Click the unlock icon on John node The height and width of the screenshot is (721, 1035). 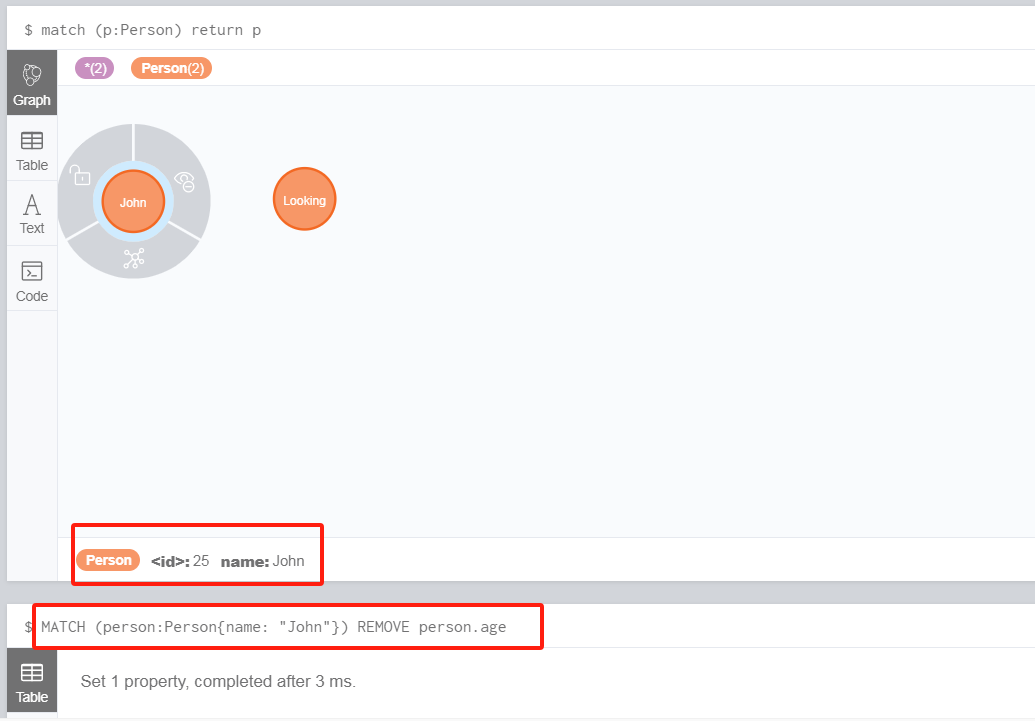pyautogui.click(x=82, y=175)
